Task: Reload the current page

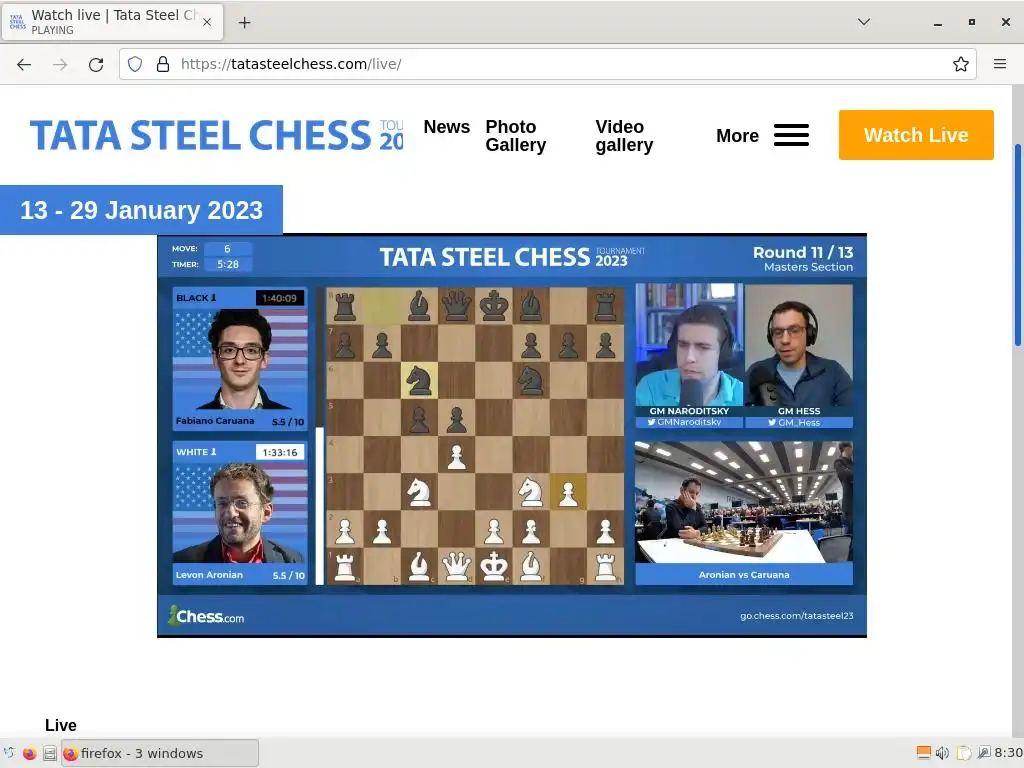Action: (x=96, y=64)
